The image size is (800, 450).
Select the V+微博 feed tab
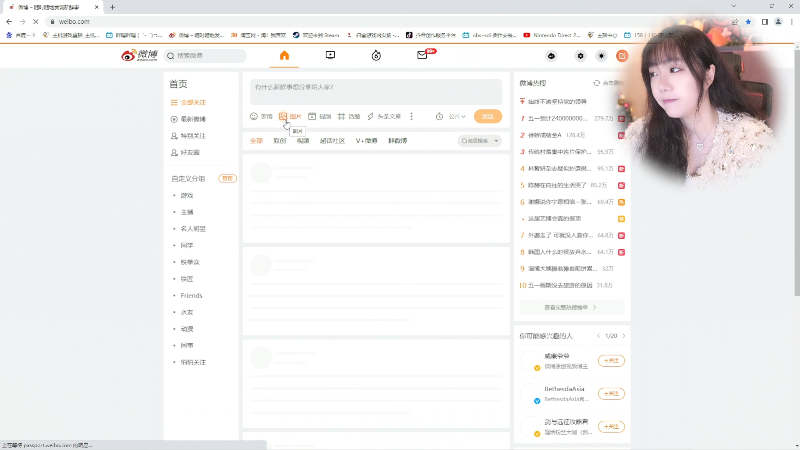366,140
